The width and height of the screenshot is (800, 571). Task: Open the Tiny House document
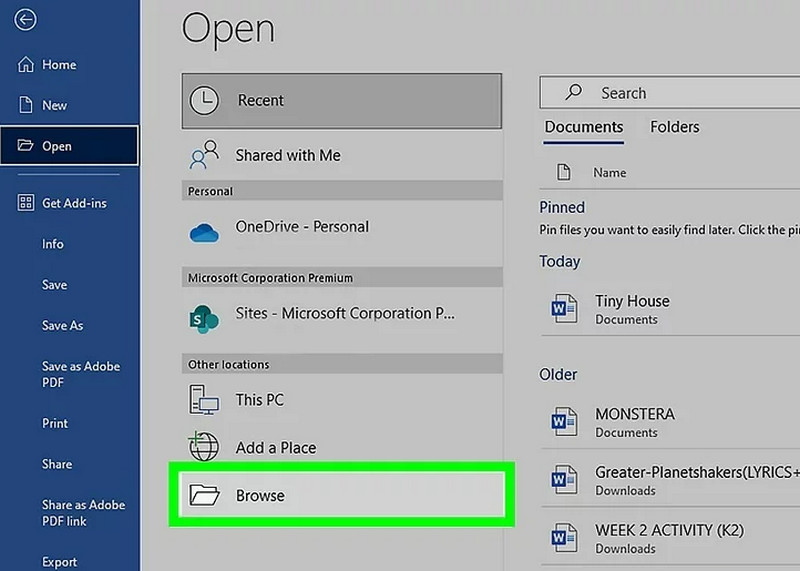tap(632, 301)
